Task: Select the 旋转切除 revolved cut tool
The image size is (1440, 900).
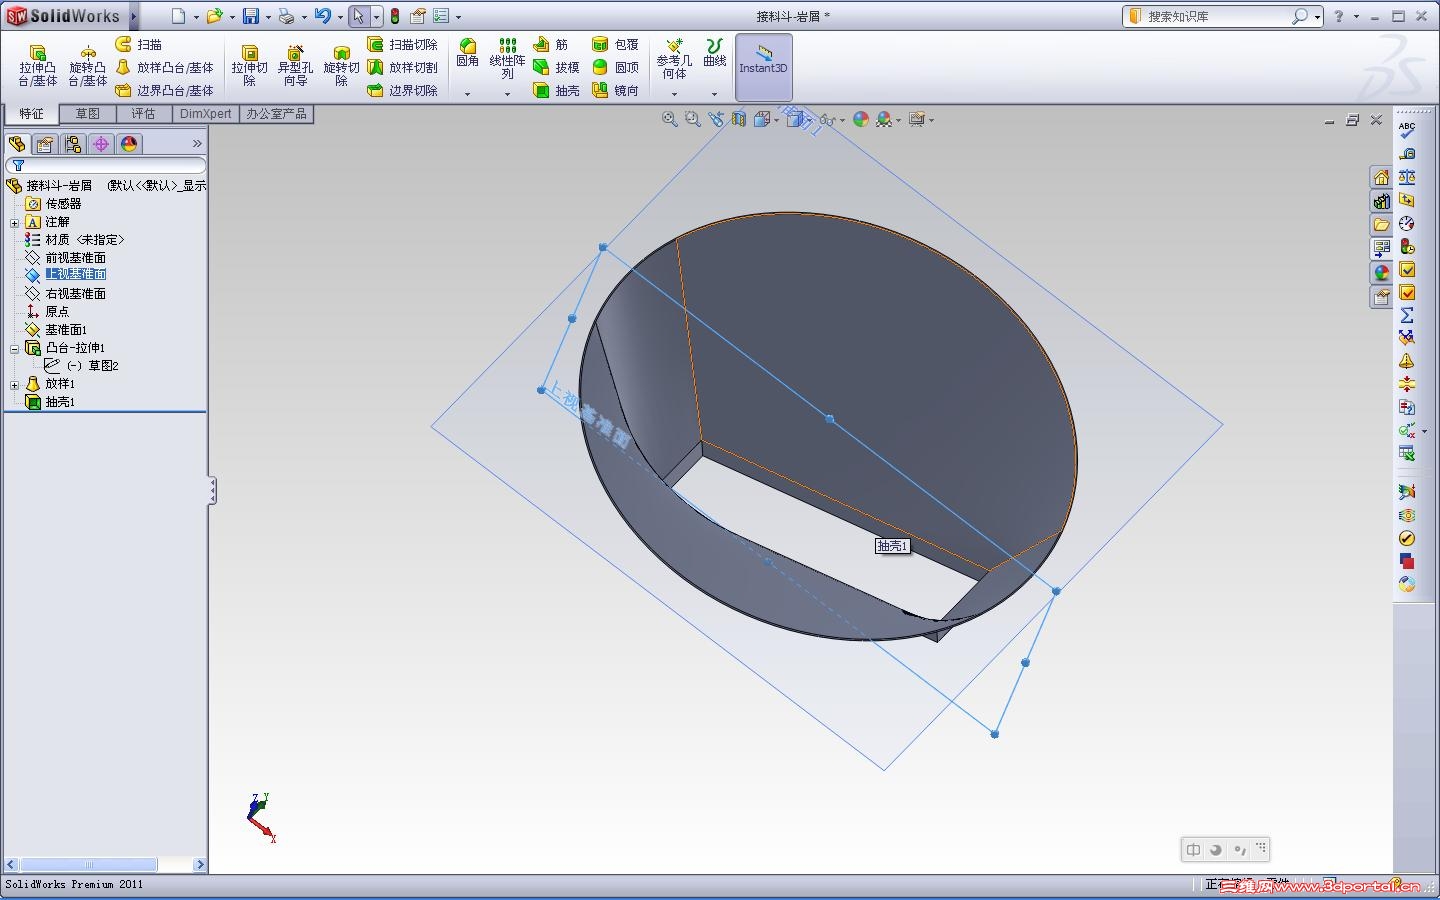Action: coord(341,65)
